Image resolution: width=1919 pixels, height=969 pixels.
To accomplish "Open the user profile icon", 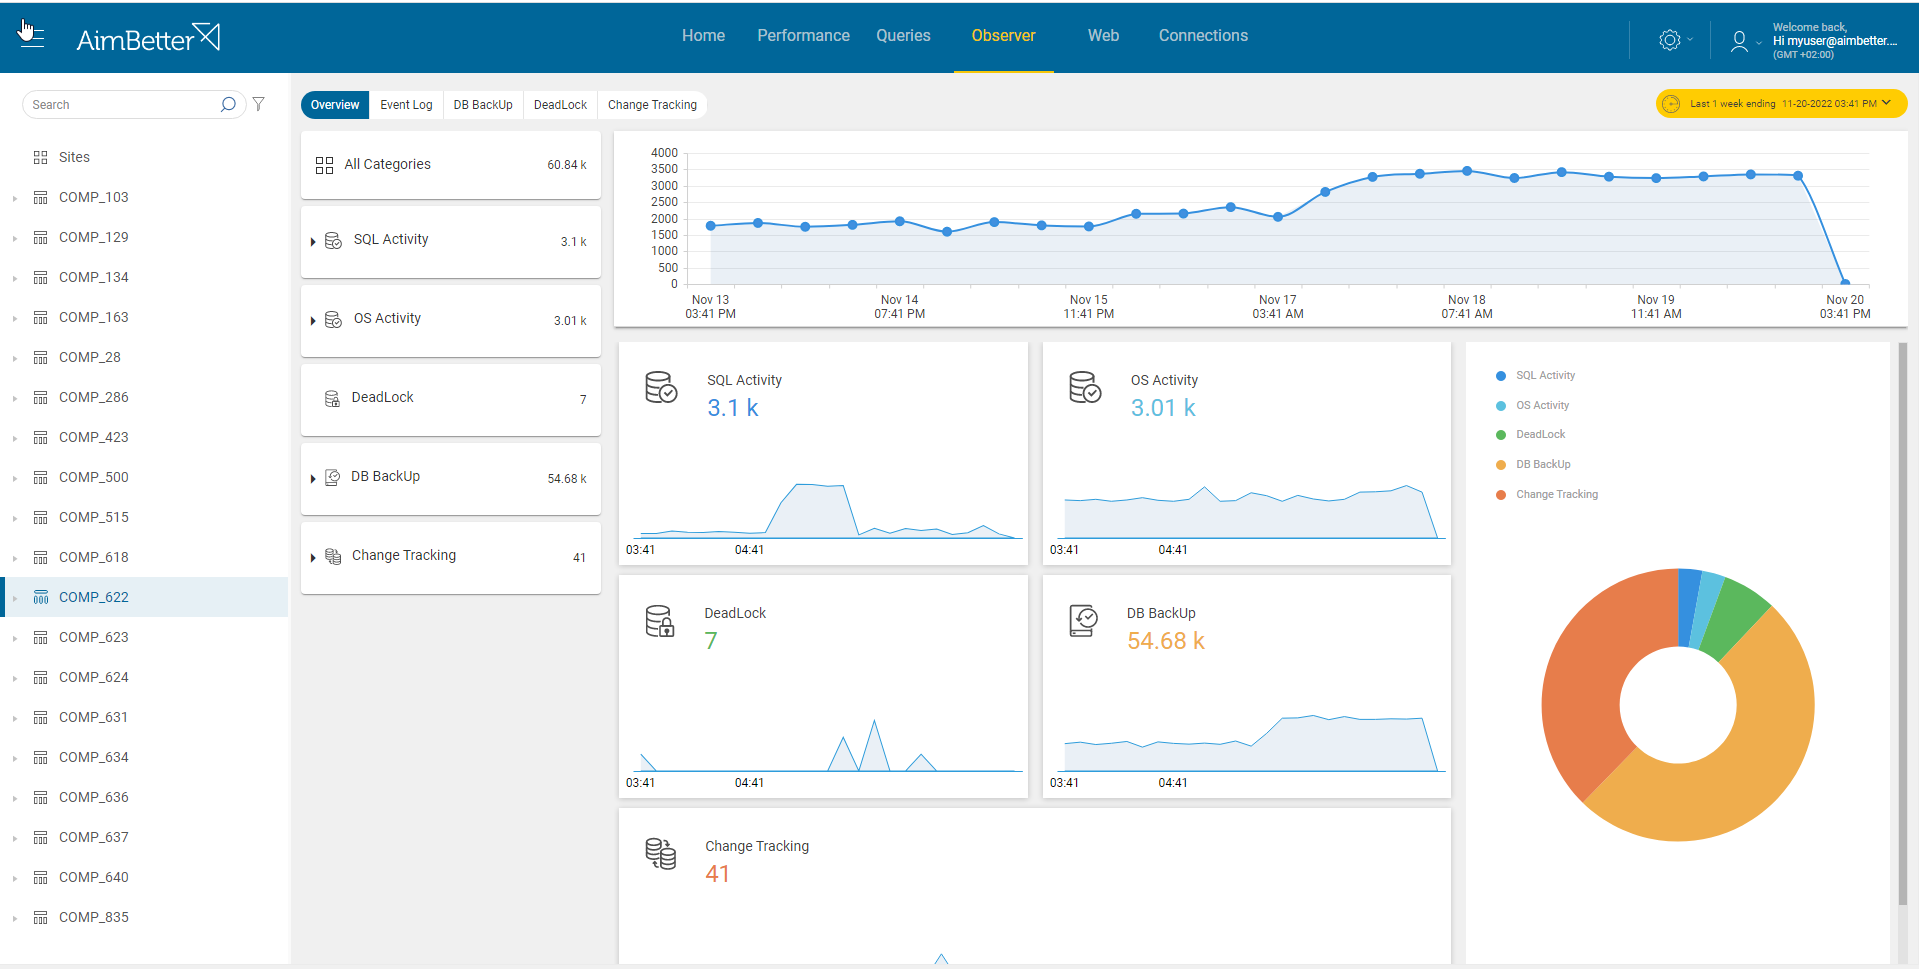I will coord(1739,42).
